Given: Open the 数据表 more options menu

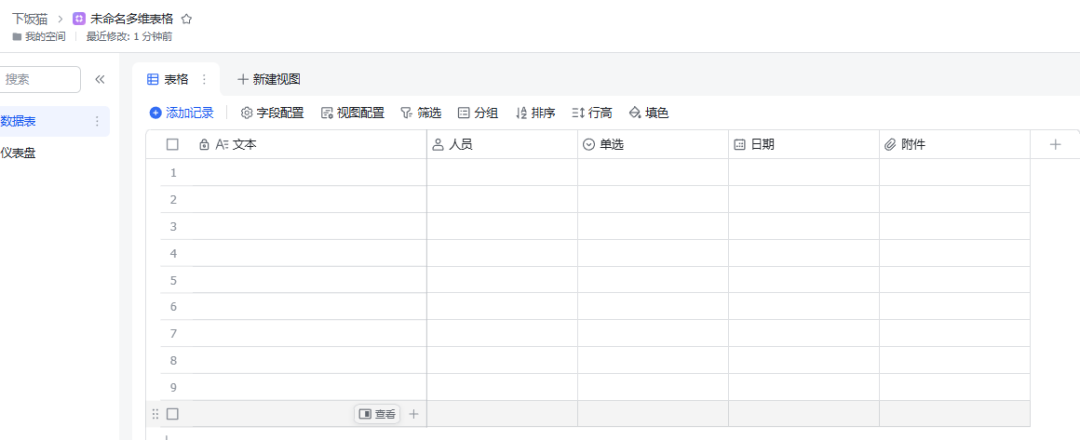Looking at the screenshot, I should pyautogui.click(x=97, y=121).
